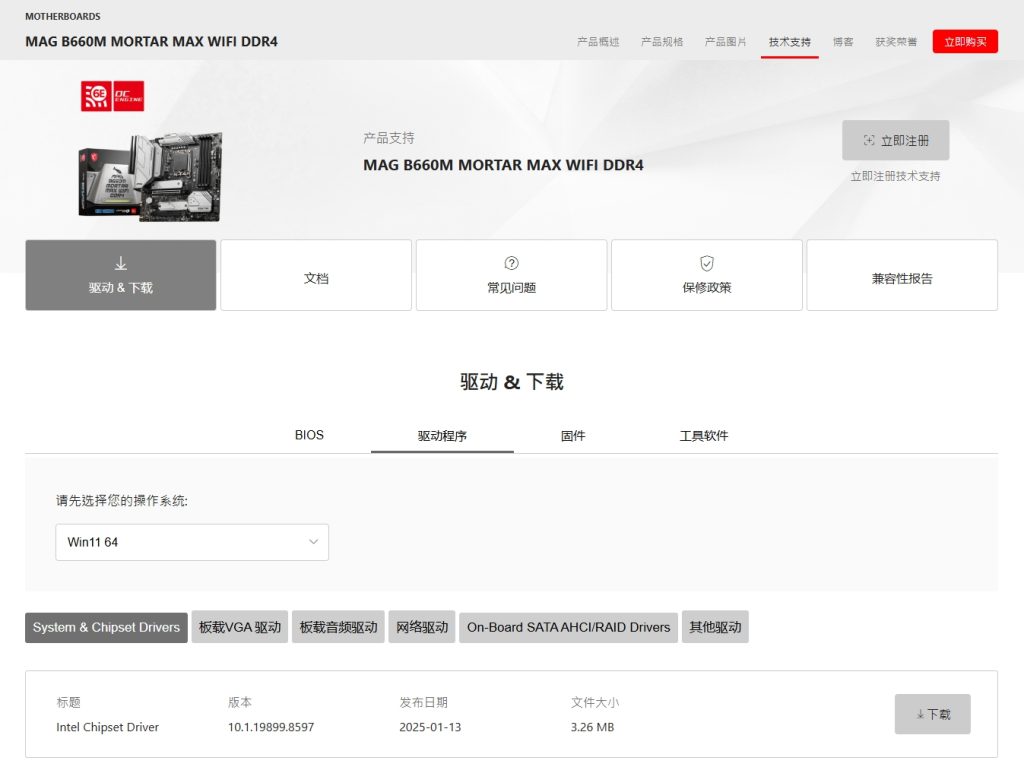Switch to the 产品规格 tab
This screenshot has height=770, width=1024.
coord(662,42)
